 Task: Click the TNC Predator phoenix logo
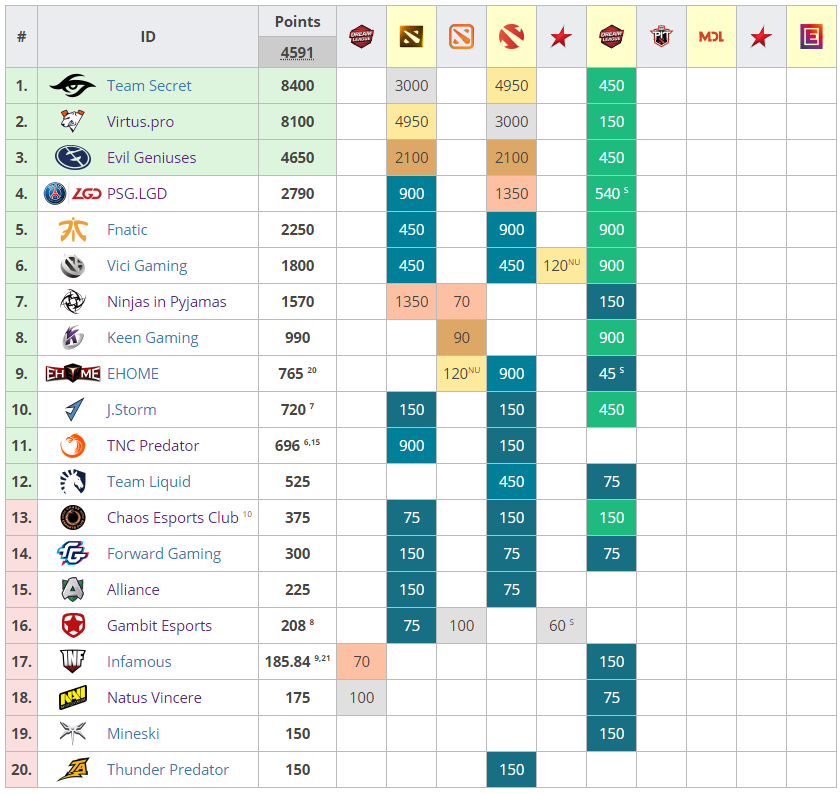click(73, 445)
